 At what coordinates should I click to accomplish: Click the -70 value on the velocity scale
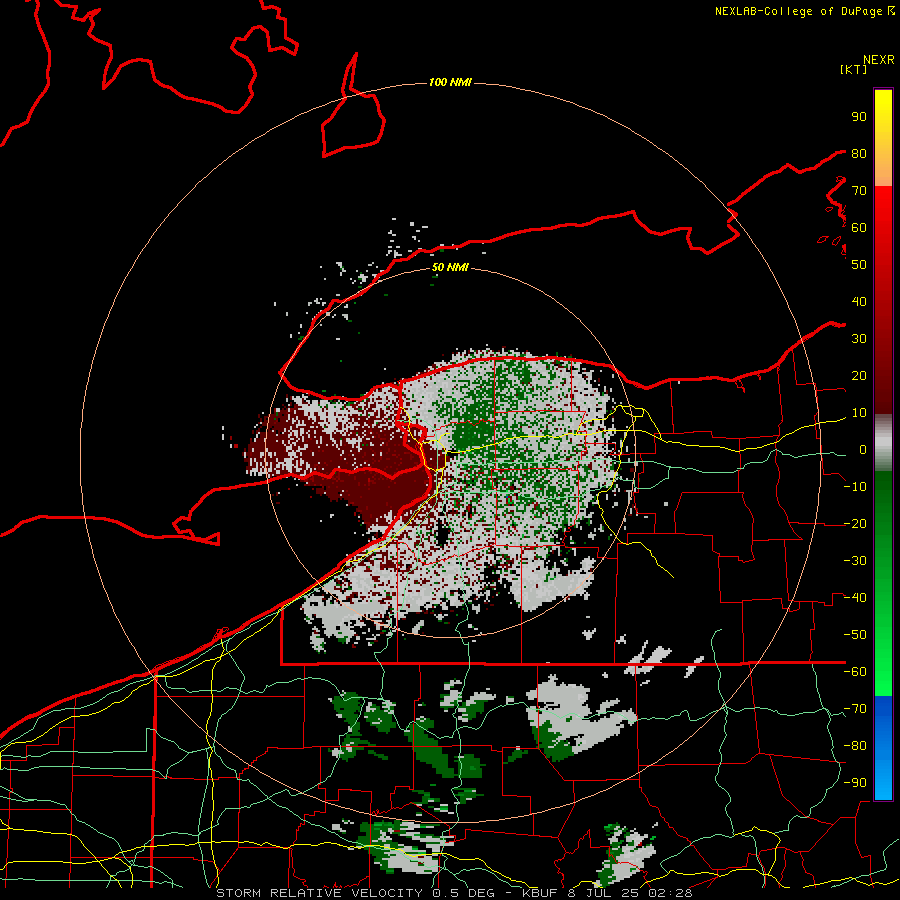(855, 709)
